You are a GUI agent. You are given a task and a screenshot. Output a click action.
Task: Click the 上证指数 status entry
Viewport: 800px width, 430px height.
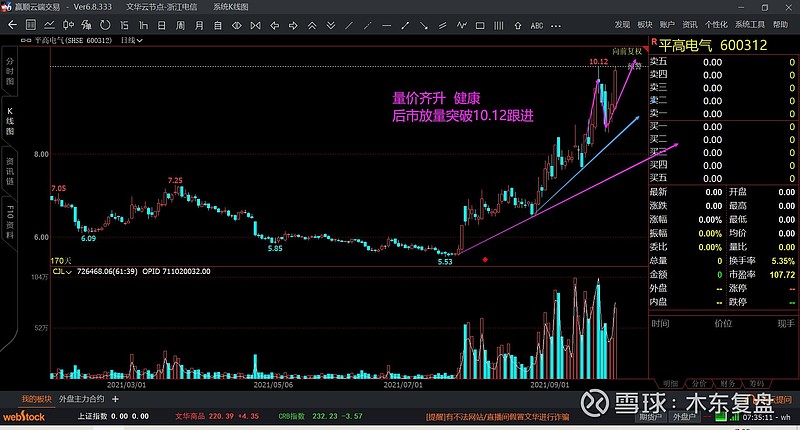(x=113, y=416)
